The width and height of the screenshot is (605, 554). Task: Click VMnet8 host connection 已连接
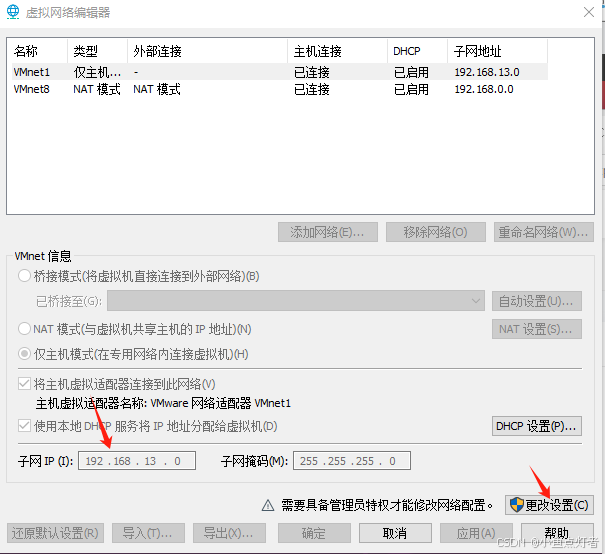pyautogui.click(x=312, y=89)
